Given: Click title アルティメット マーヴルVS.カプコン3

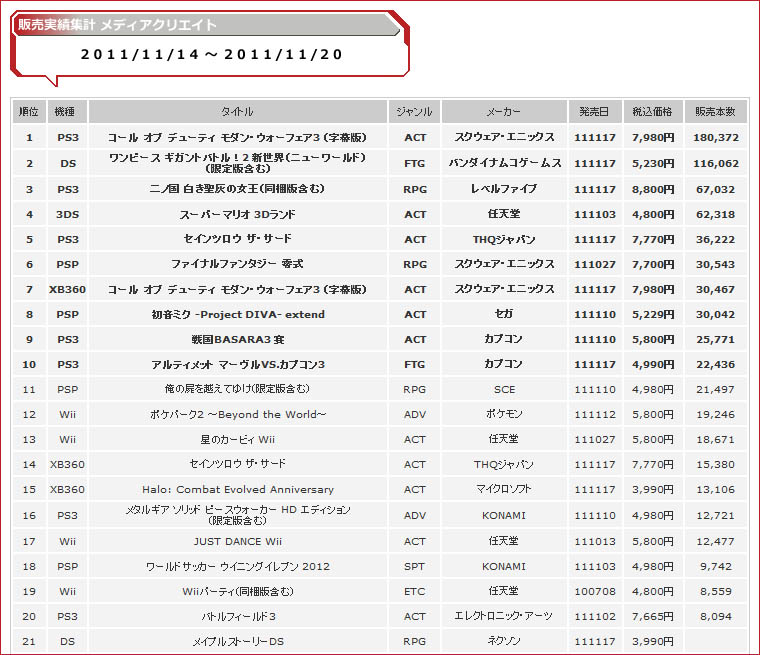Looking at the screenshot, I should pyautogui.click(x=238, y=365).
